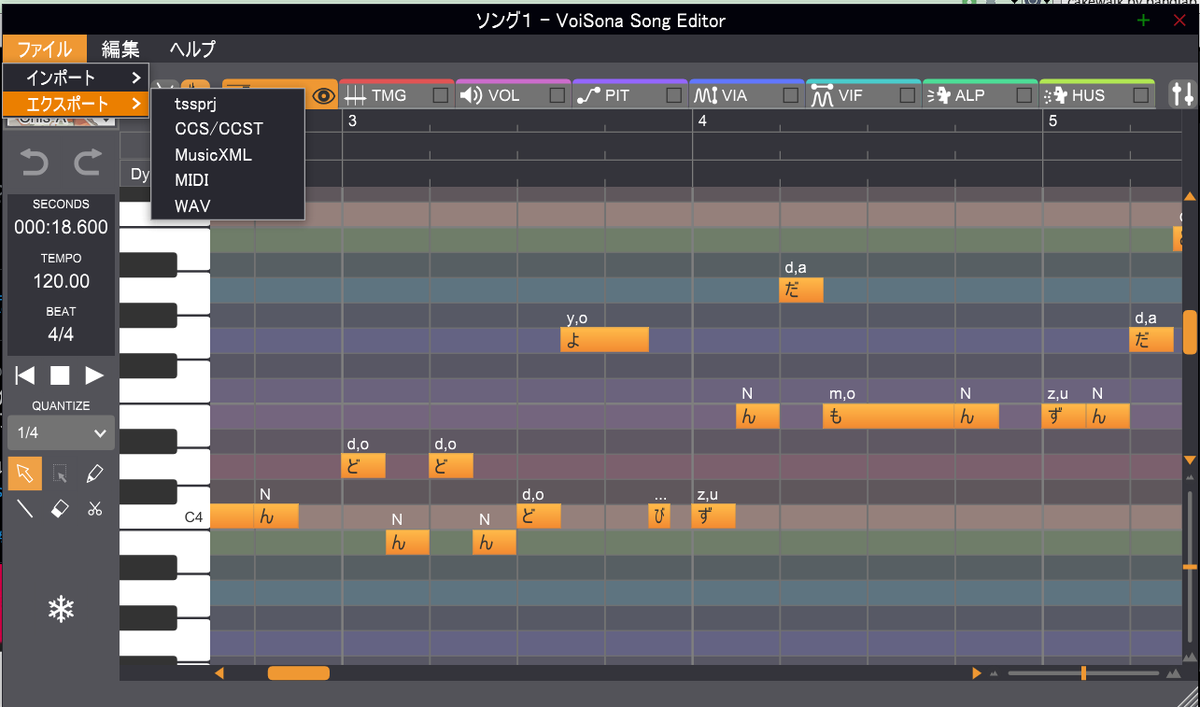Choose MIDI export format
Screen dimensions: 1200x707
[x=227, y=180]
